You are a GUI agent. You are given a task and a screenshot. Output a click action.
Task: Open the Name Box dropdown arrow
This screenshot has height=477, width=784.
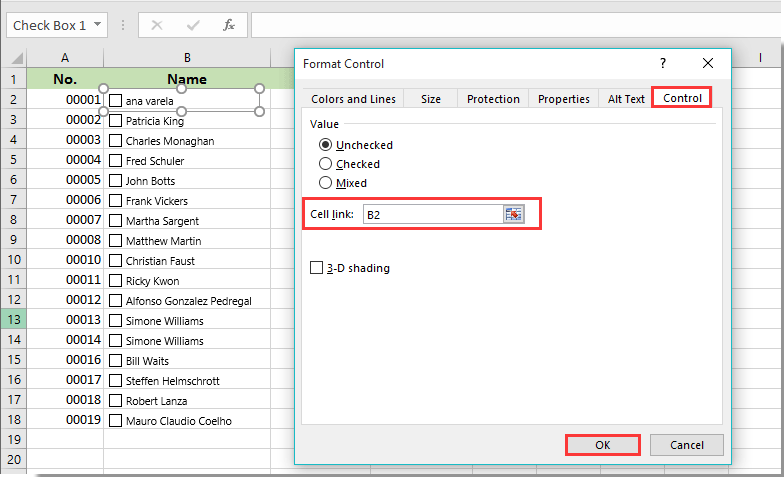[x=97, y=25]
